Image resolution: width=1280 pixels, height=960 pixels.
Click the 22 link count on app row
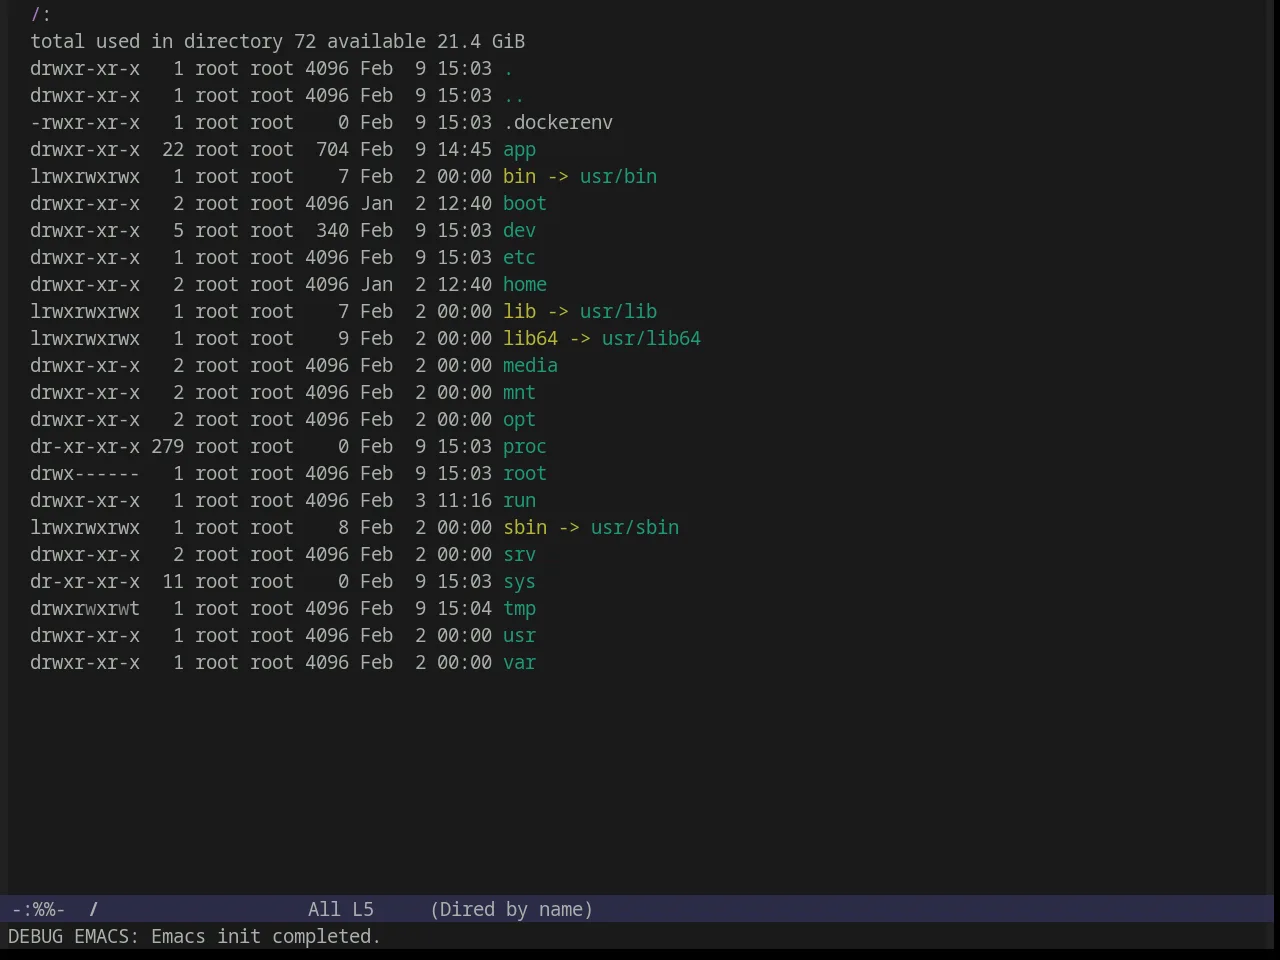coord(173,149)
